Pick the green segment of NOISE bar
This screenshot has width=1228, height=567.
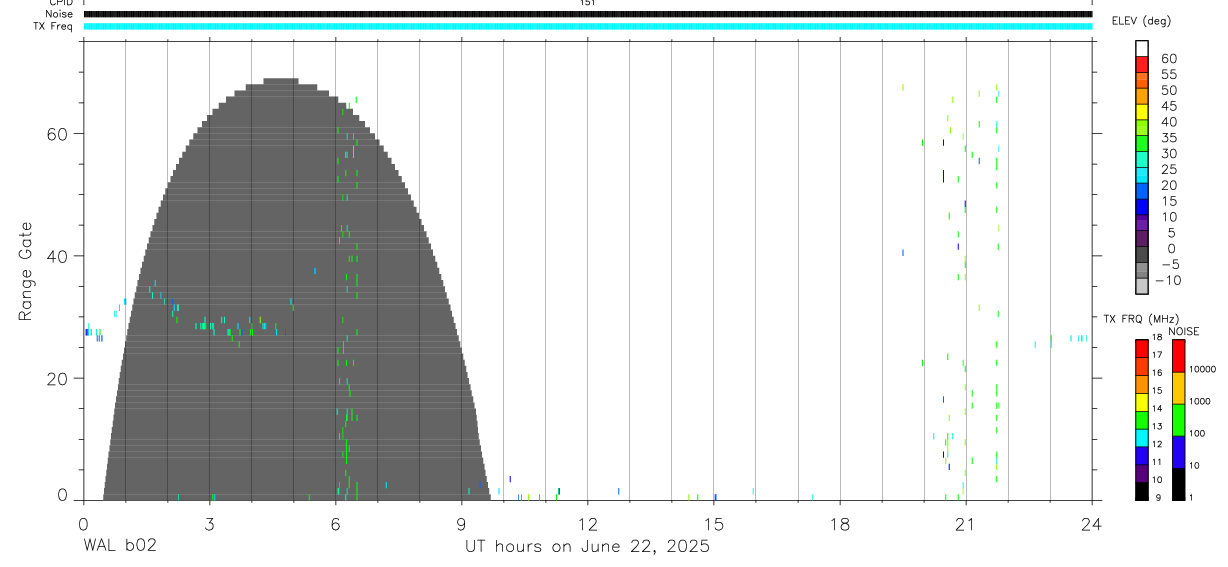pyautogui.click(x=1178, y=420)
